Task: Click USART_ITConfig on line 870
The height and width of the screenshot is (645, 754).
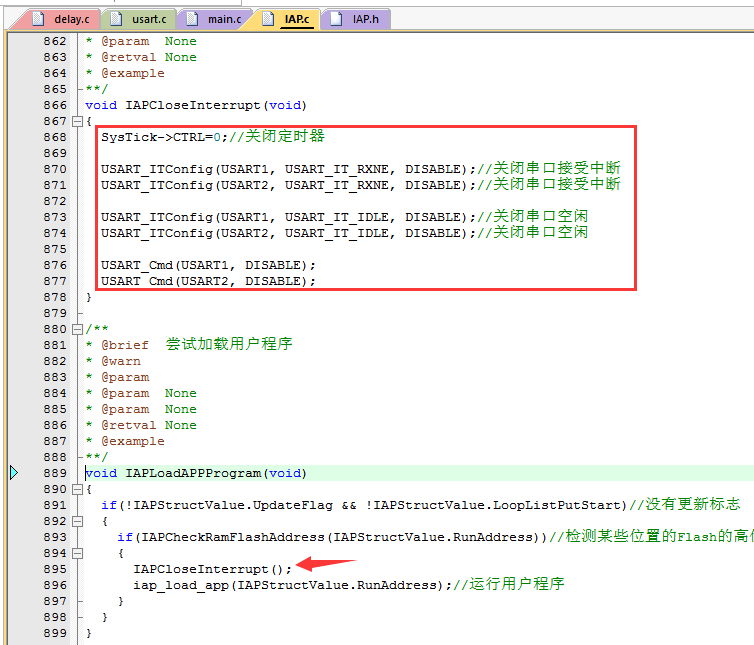Action: [157, 169]
